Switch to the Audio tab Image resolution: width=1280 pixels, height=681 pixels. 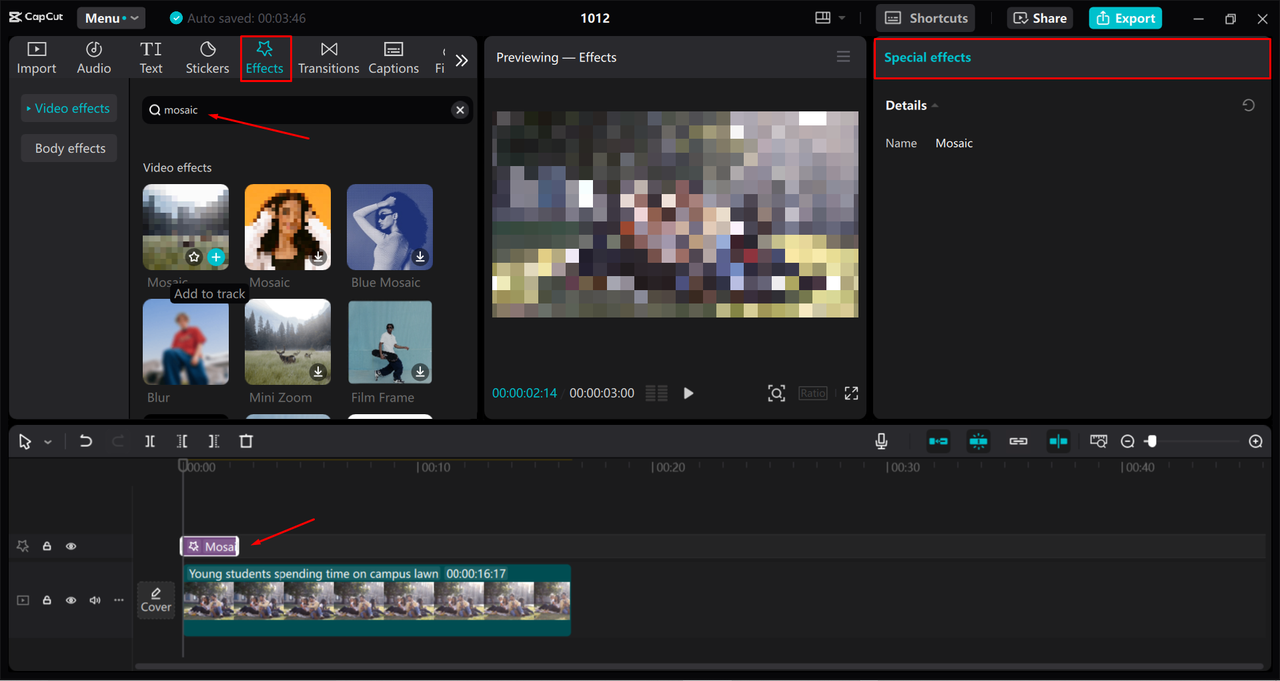click(94, 59)
